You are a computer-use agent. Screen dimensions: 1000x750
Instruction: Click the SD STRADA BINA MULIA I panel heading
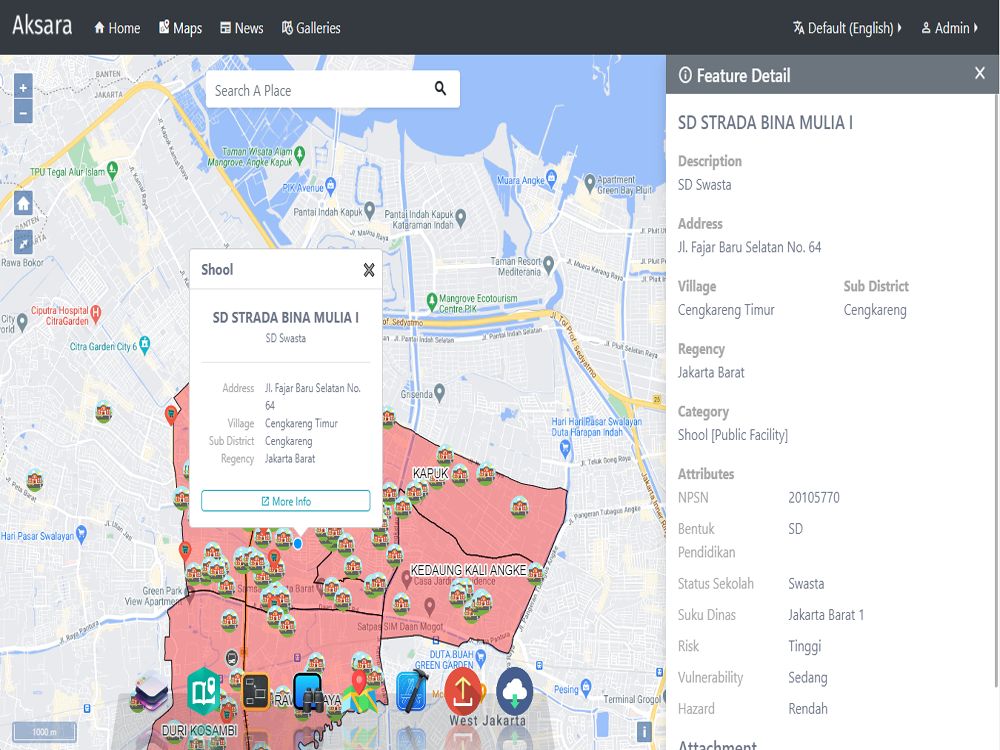pos(765,122)
